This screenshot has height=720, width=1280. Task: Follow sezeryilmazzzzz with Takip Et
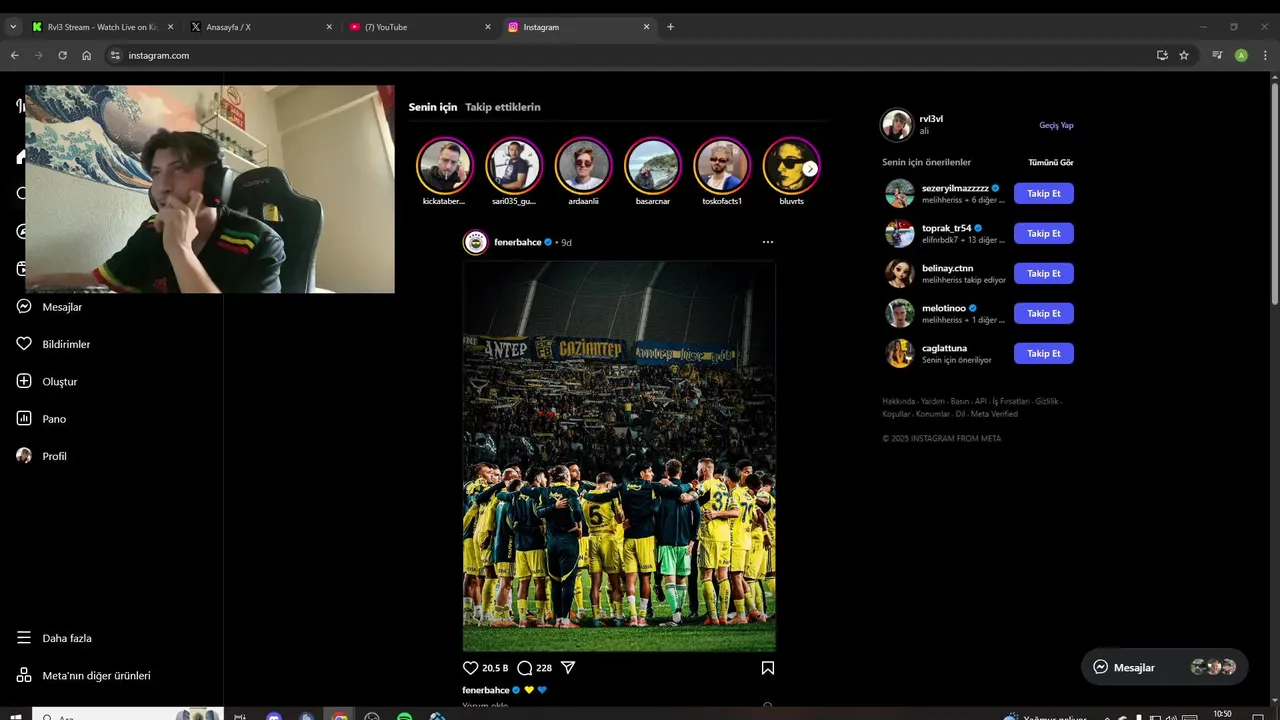1043,193
